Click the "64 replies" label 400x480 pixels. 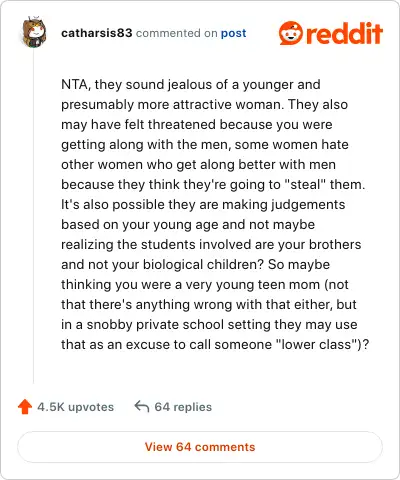[x=183, y=407]
